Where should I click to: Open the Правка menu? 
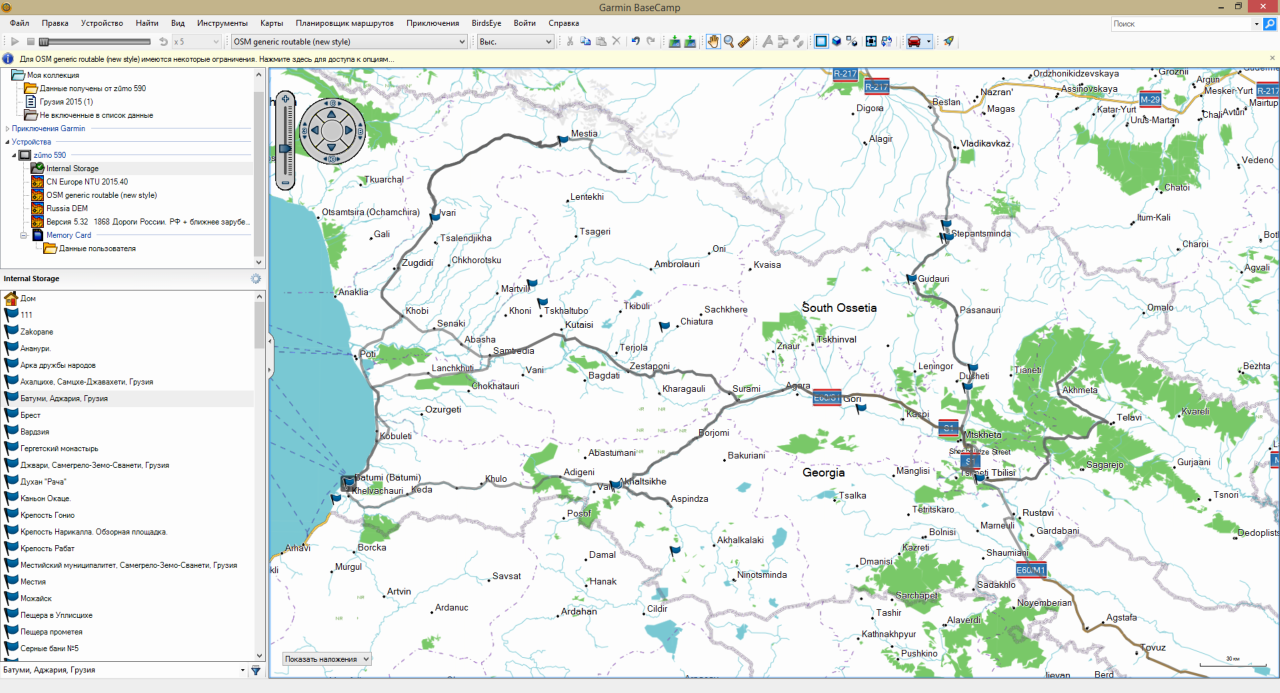(55, 22)
